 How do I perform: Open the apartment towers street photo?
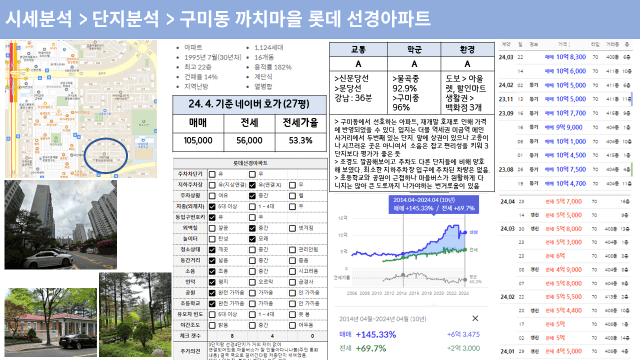60,224
